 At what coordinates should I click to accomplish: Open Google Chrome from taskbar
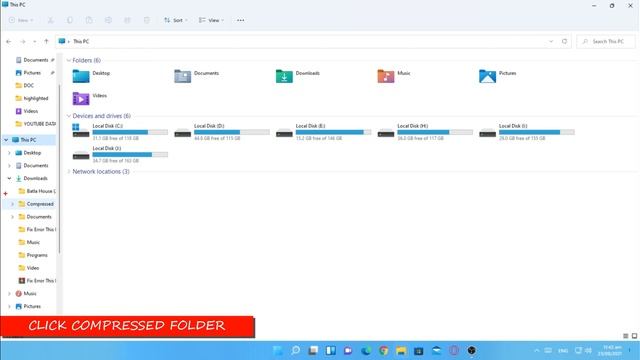coord(383,351)
